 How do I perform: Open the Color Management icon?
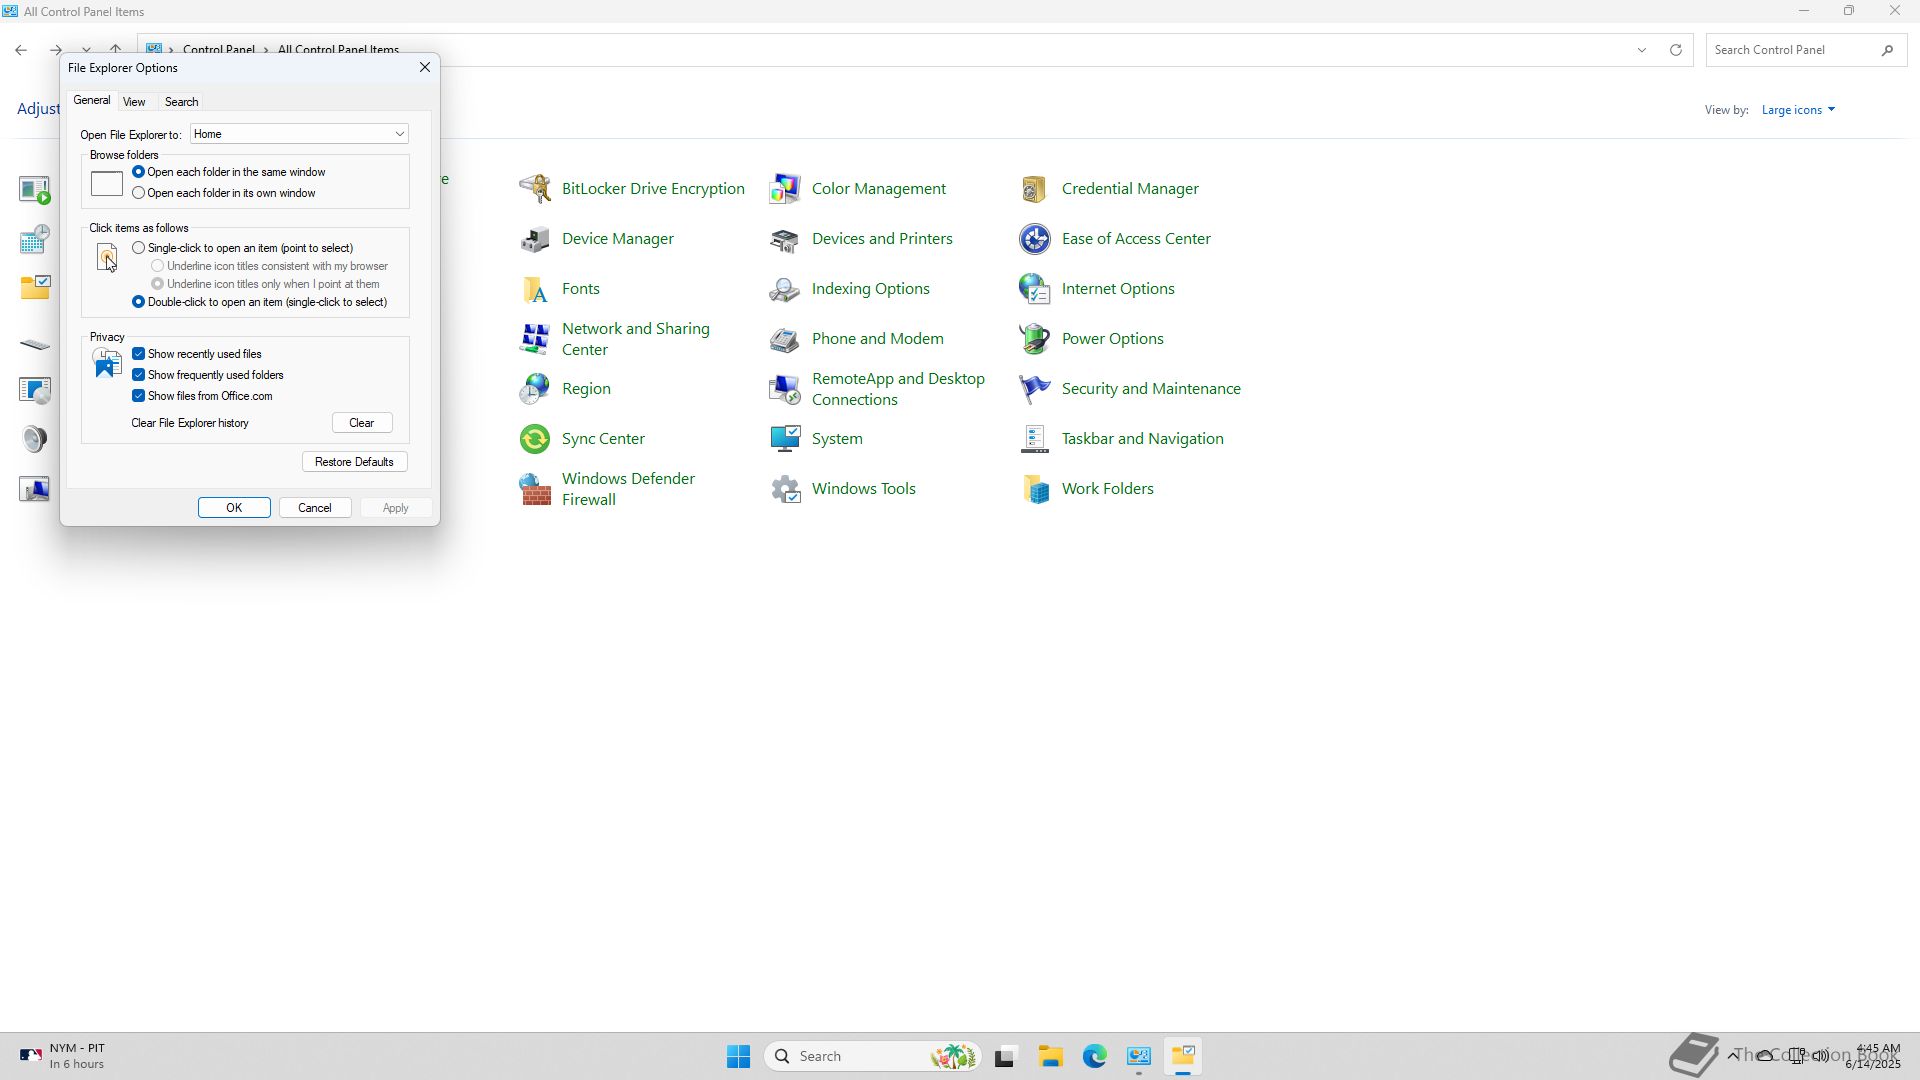[x=785, y=189]
